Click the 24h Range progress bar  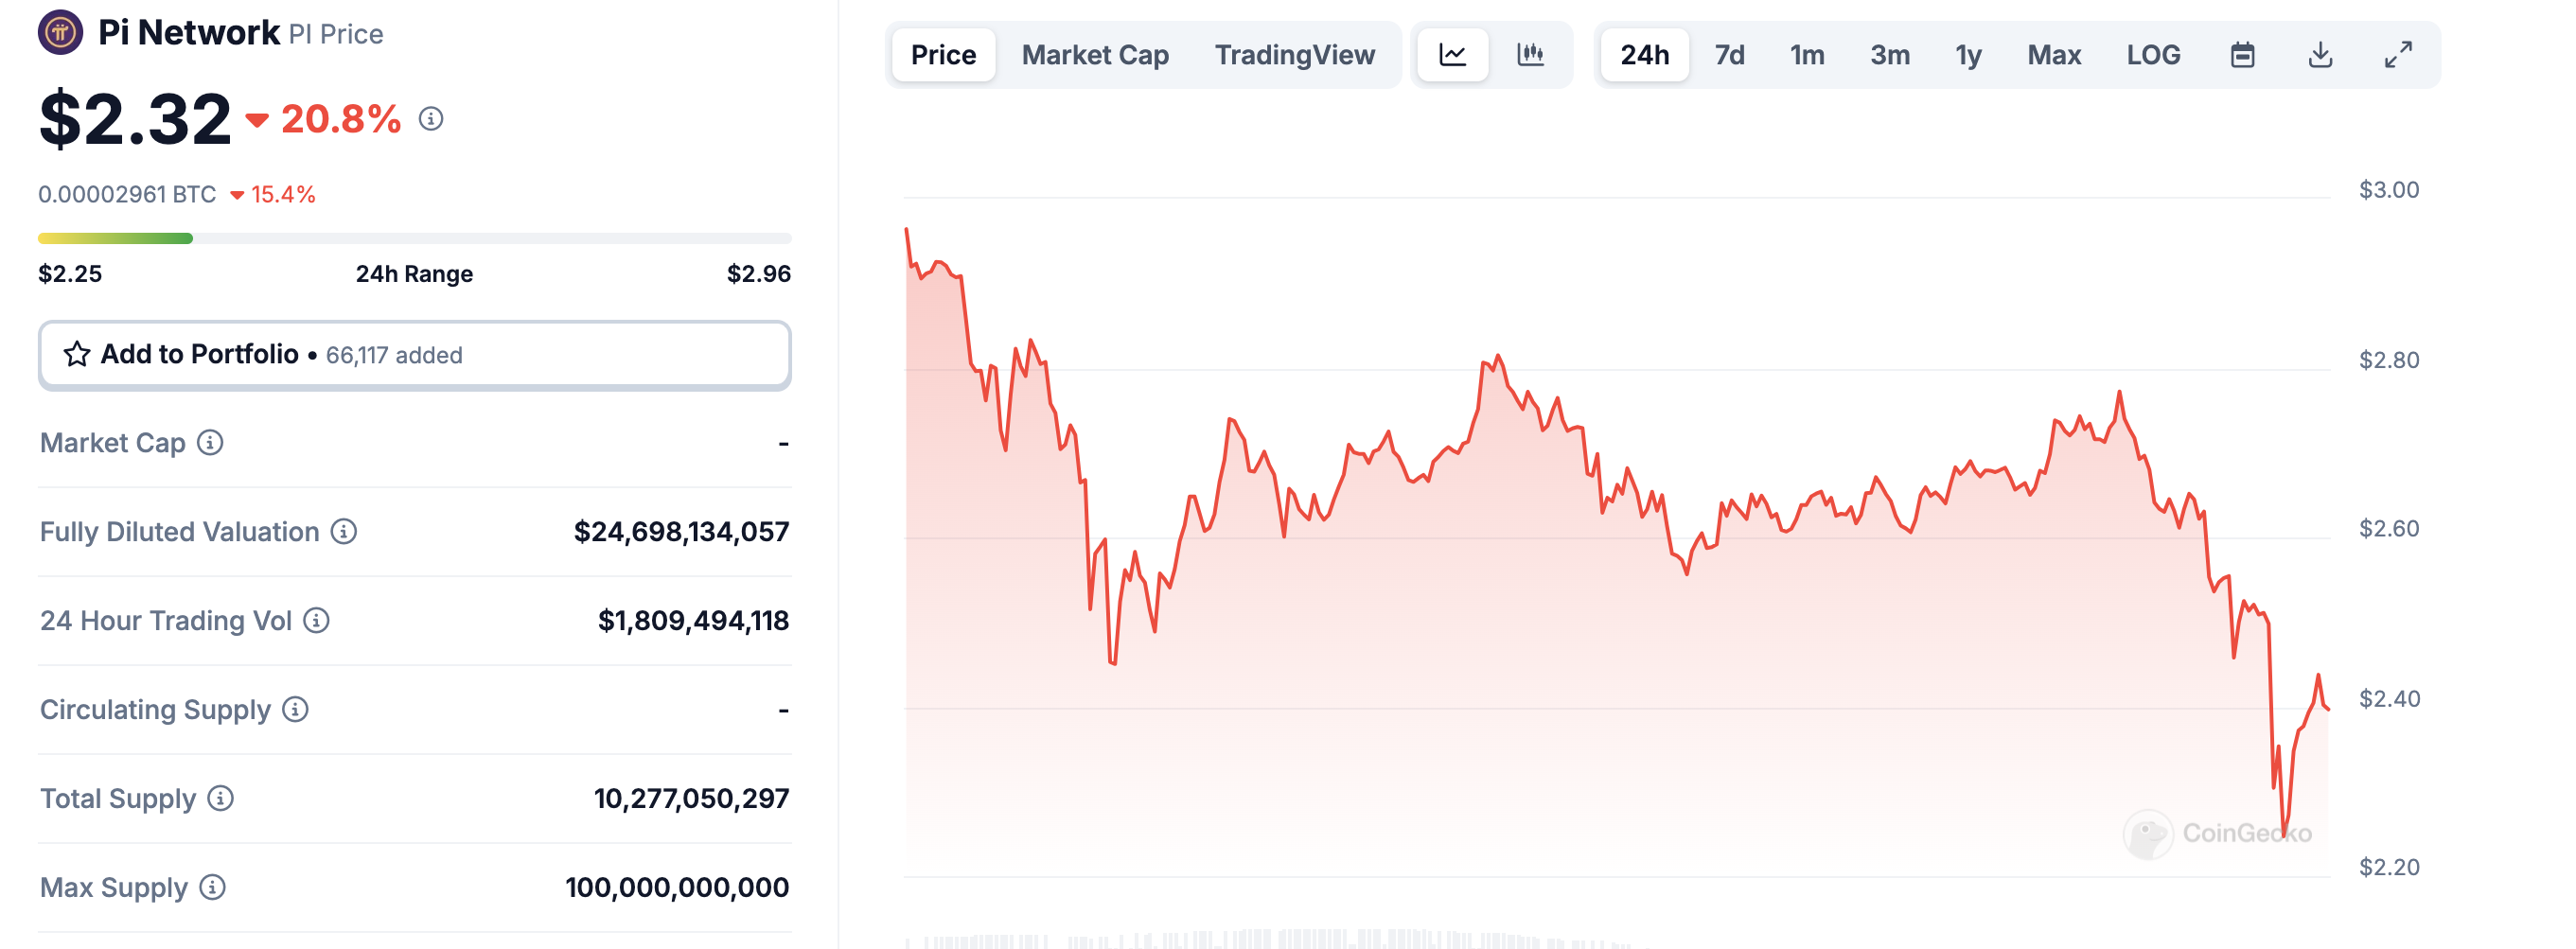tap(415, 238)
